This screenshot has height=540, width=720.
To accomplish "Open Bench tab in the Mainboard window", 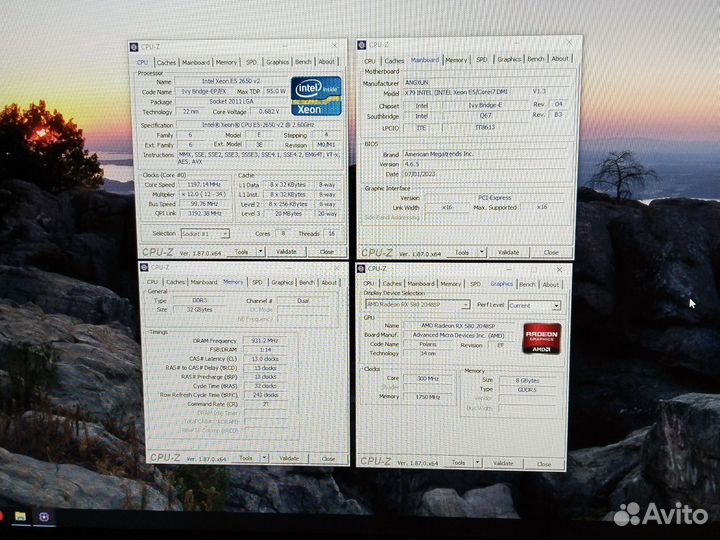I will tap(535, 59).
